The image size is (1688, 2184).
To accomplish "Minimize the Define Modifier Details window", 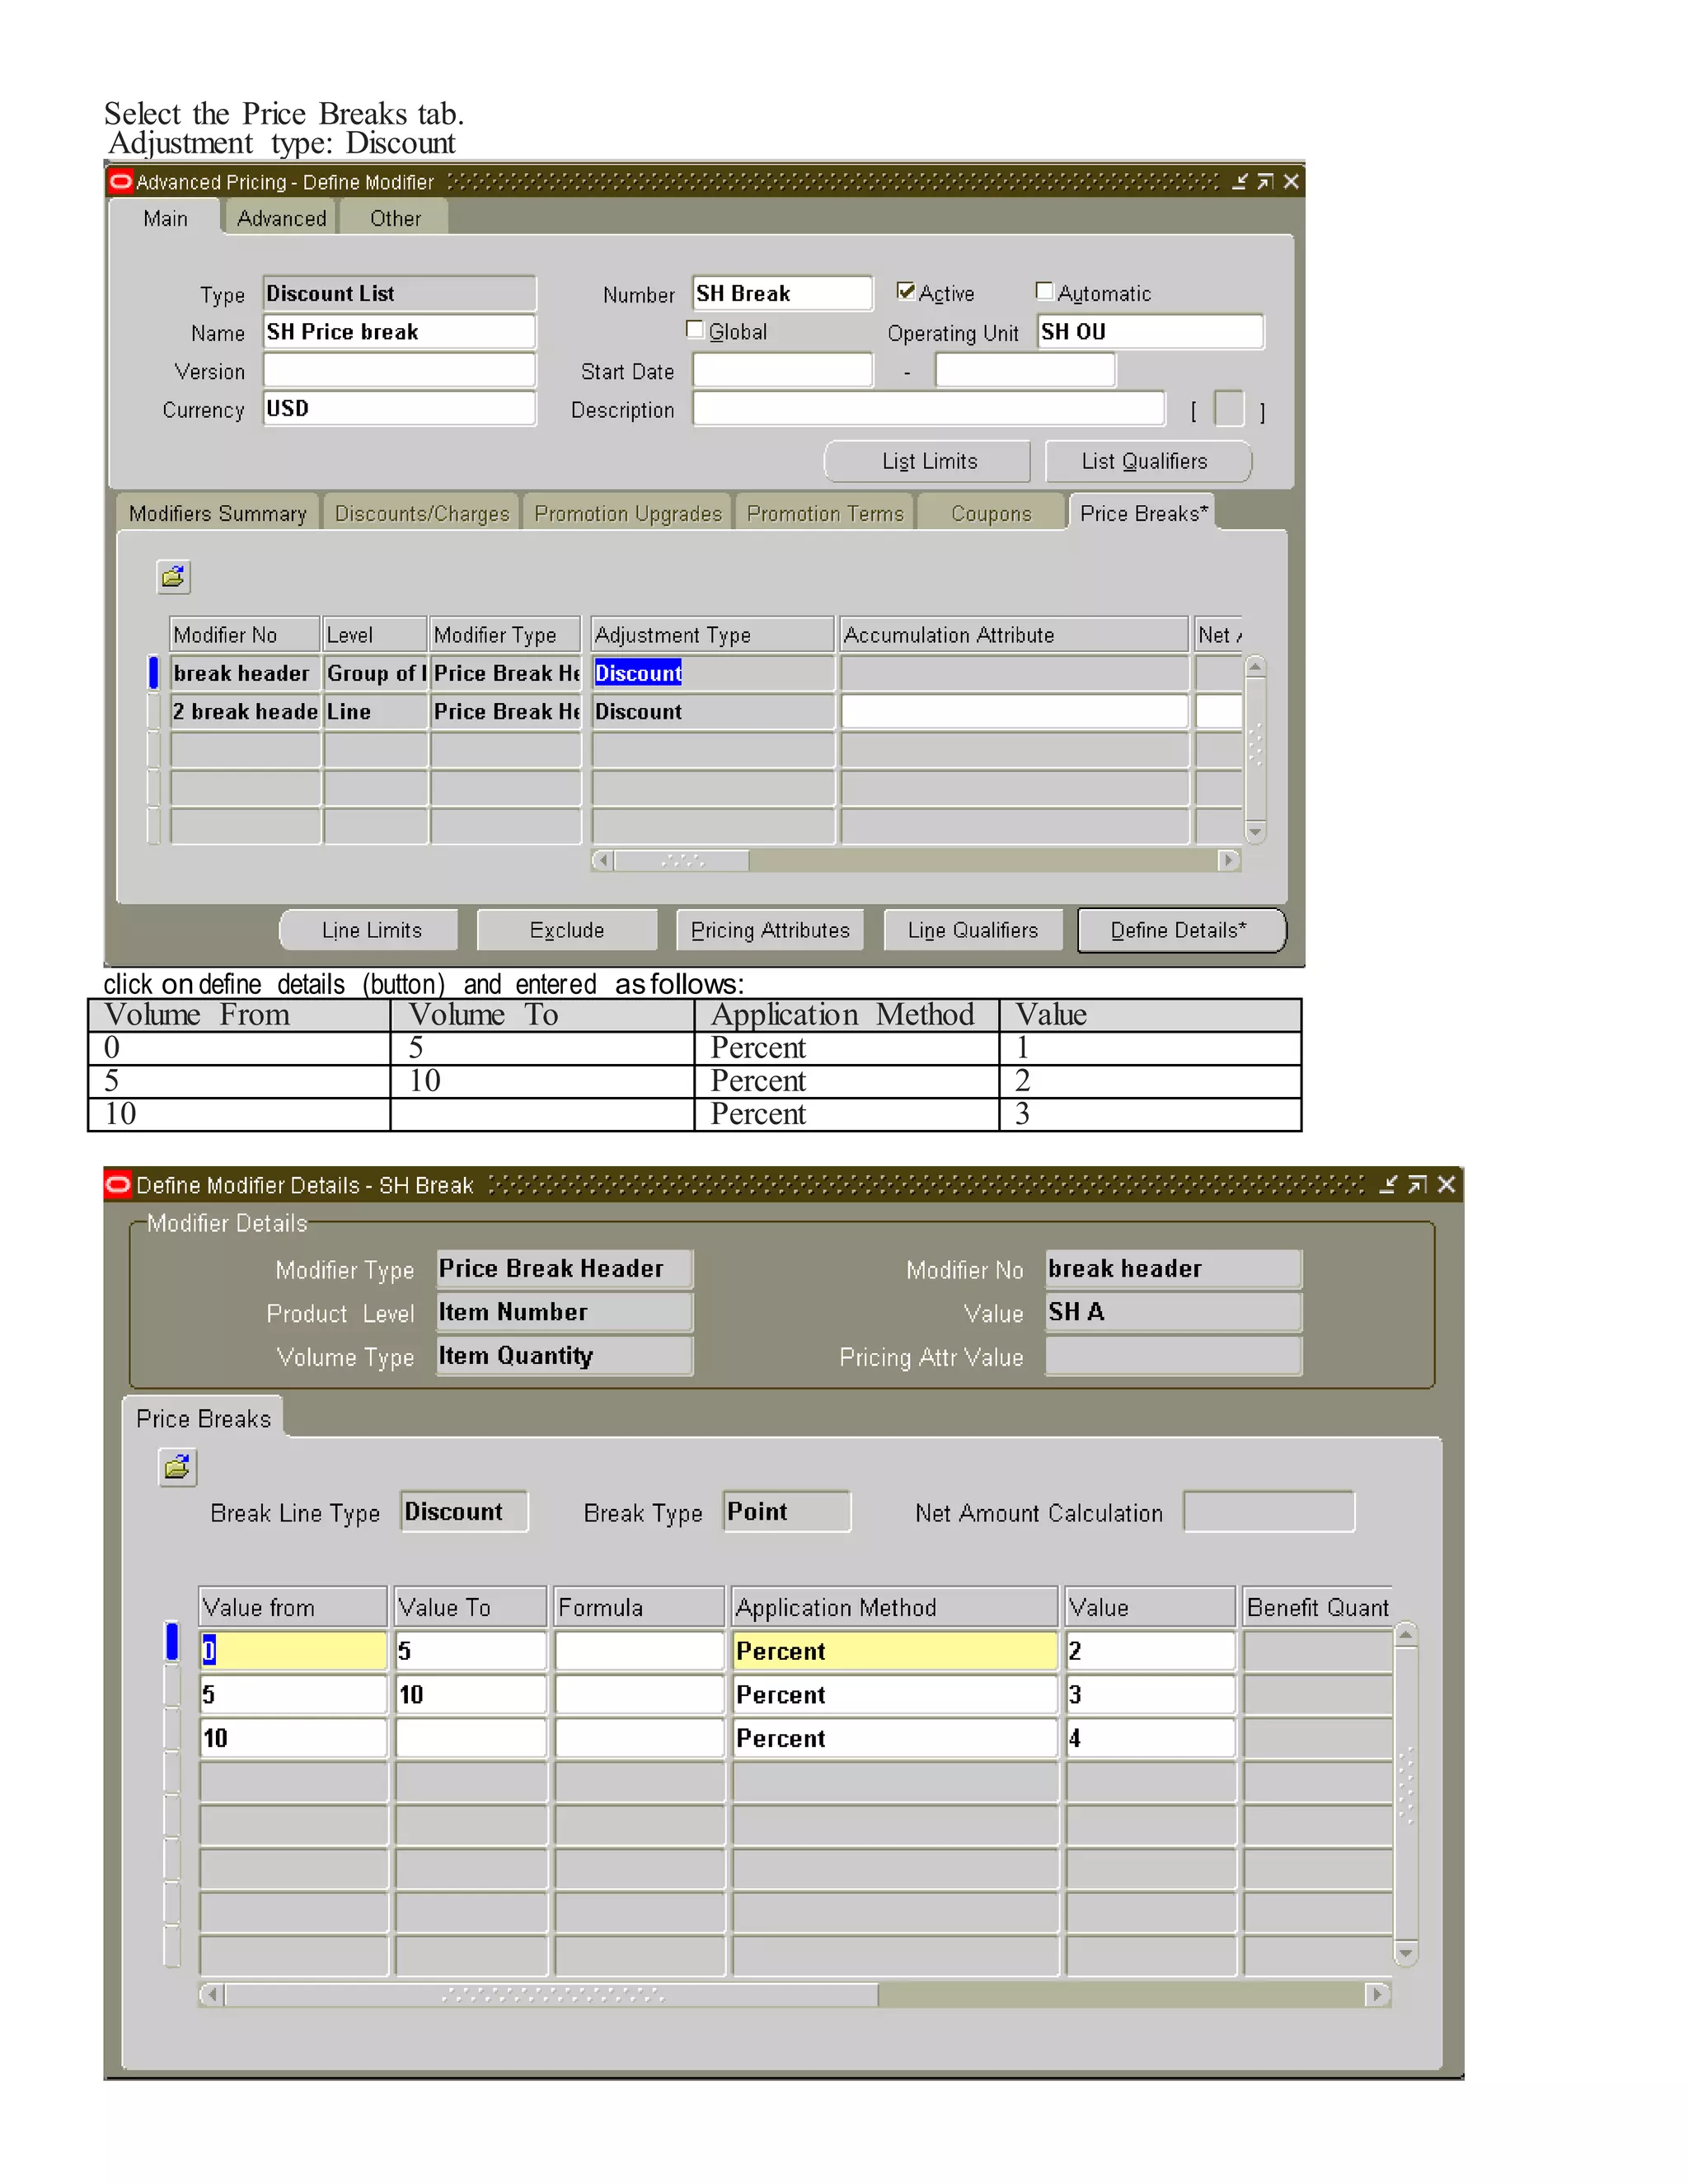I will pyautogui.click(x=1388, y=1185).
